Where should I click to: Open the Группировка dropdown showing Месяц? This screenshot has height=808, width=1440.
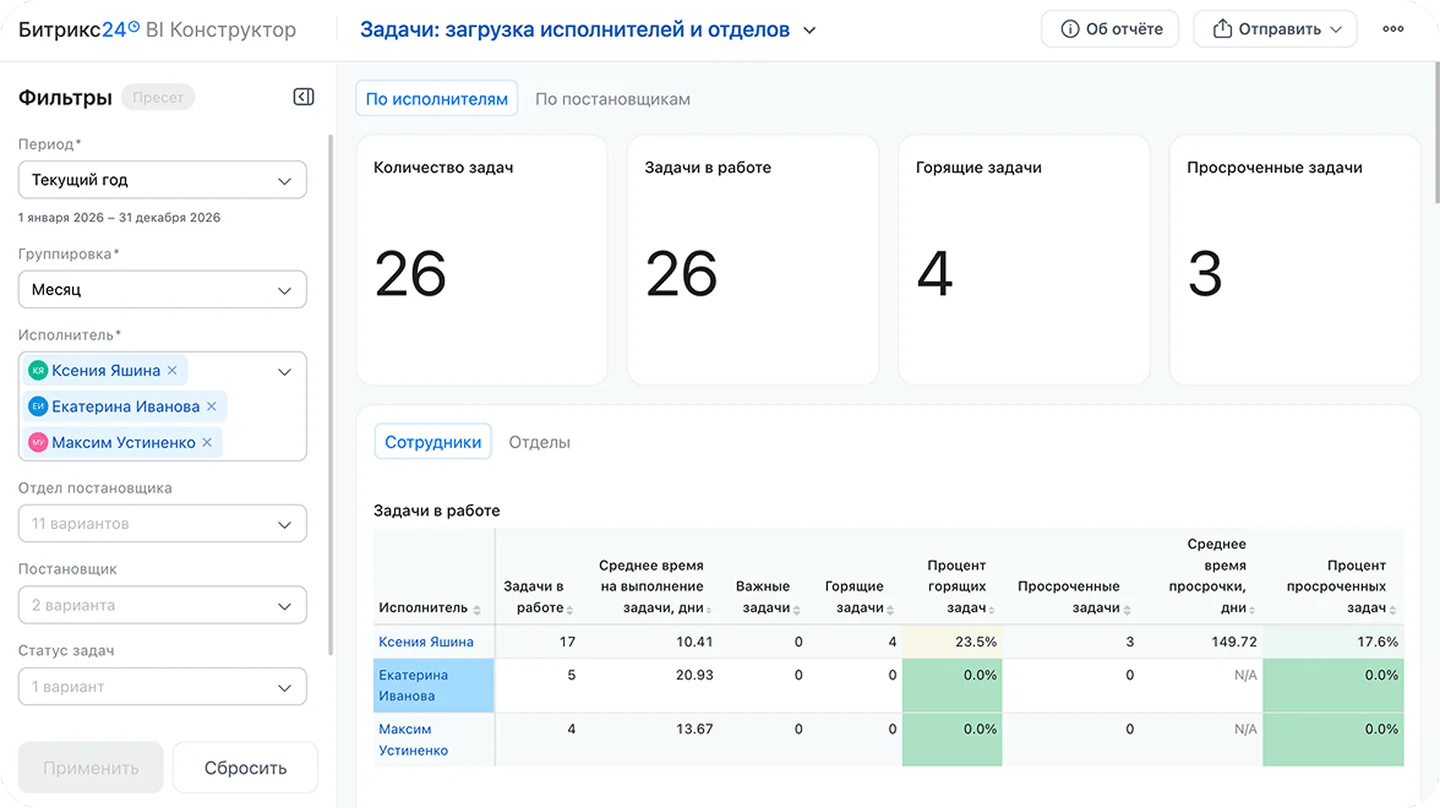pyautogui.click(x=162, y=290)
